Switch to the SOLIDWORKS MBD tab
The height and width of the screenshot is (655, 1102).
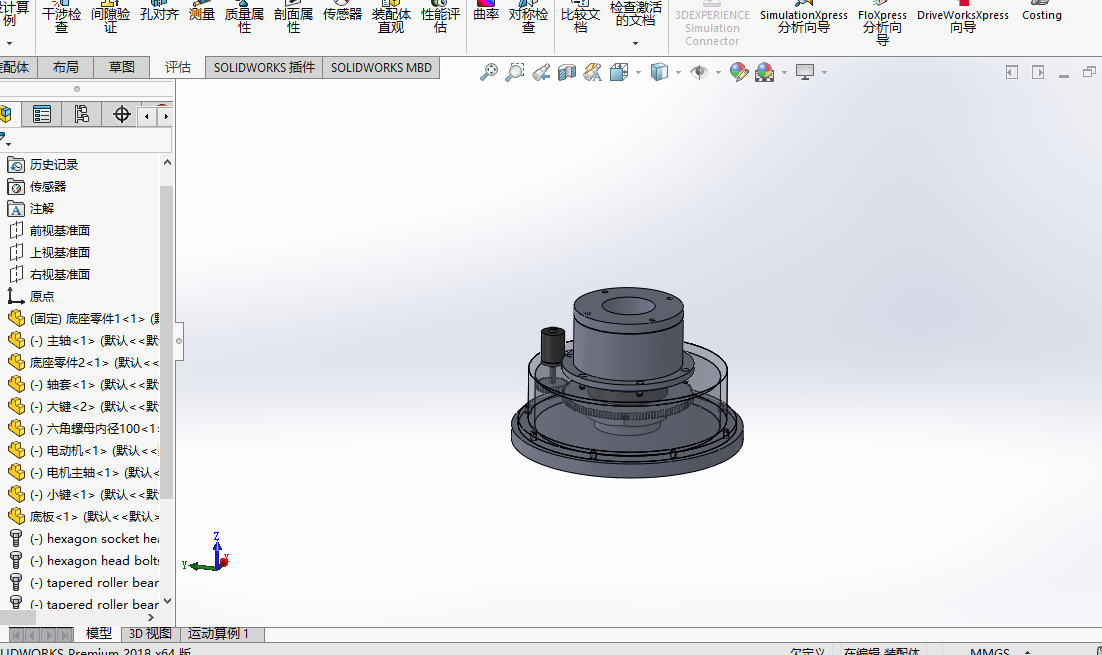[x=381, y=67]
